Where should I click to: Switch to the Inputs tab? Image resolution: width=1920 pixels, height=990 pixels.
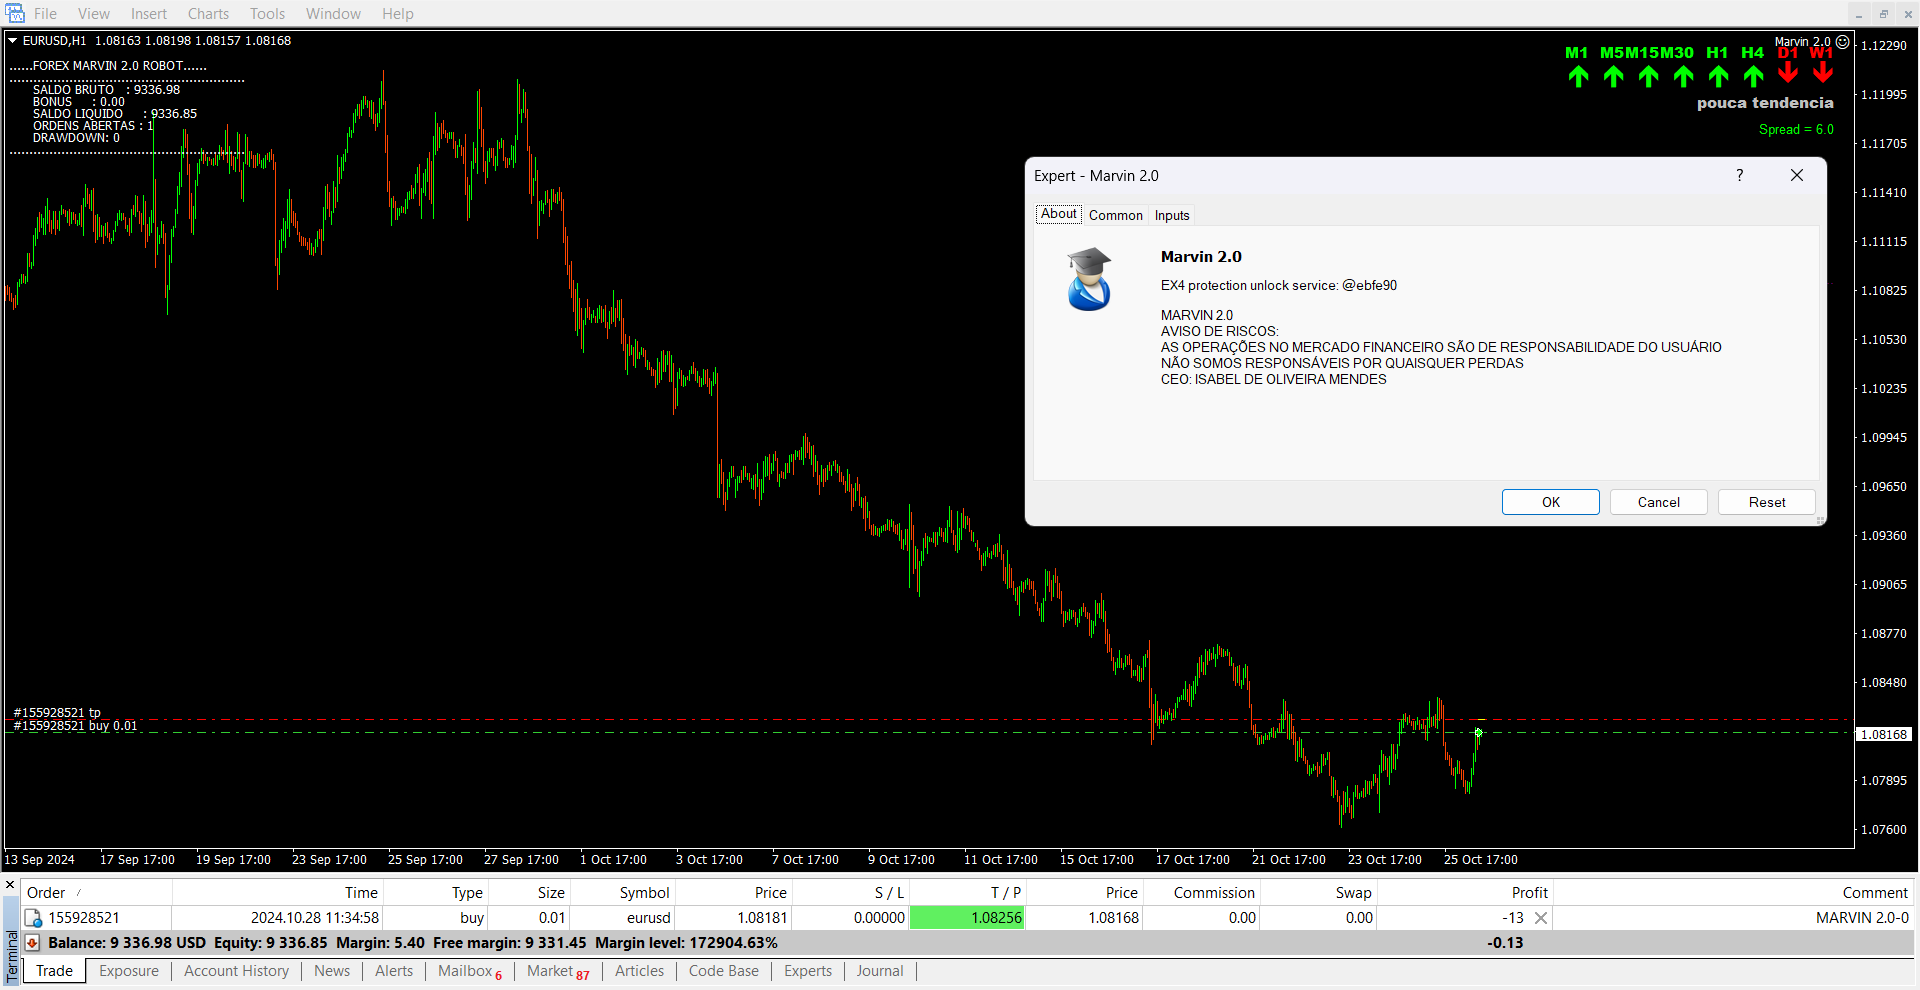(x=1172, y=215)
